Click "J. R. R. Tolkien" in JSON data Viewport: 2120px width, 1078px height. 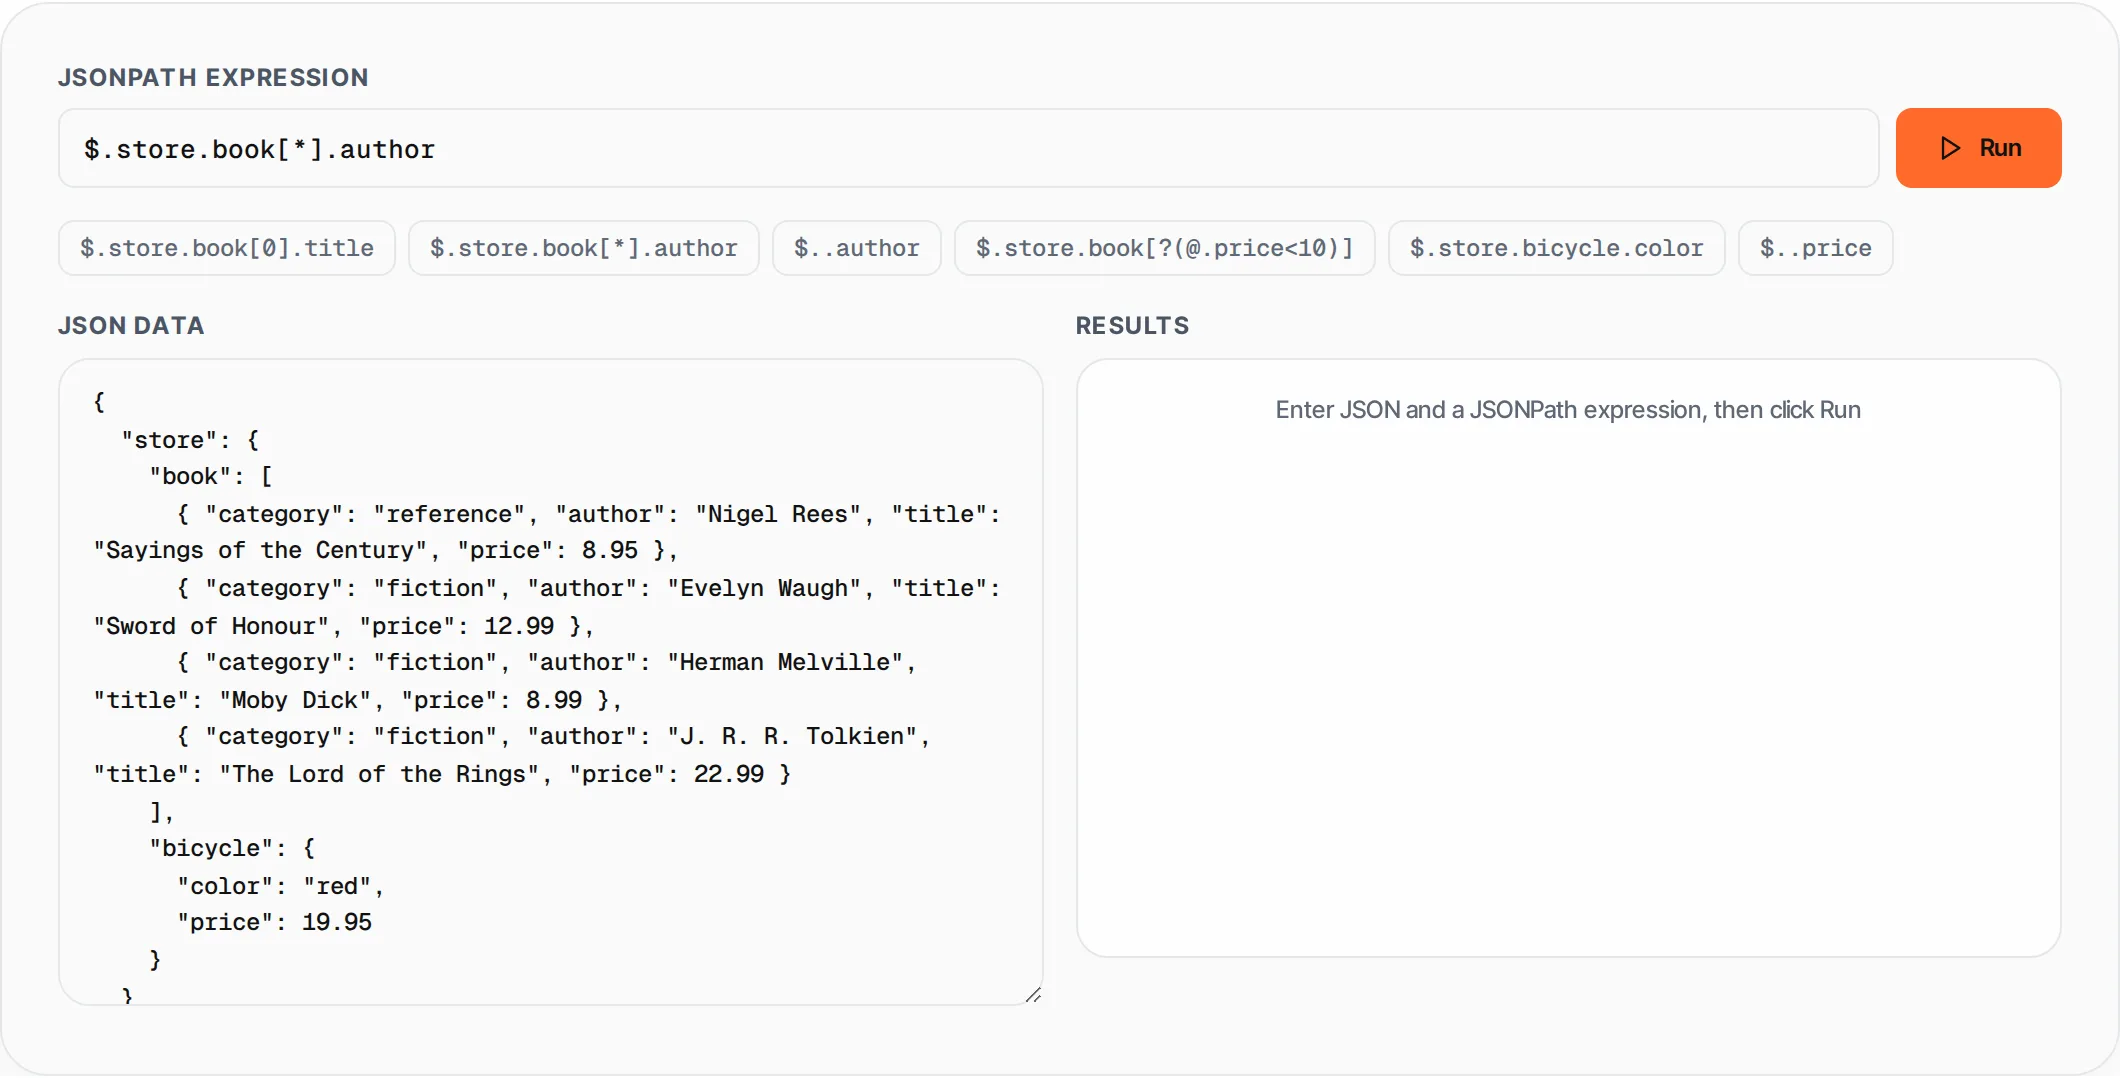click(792, 736)
